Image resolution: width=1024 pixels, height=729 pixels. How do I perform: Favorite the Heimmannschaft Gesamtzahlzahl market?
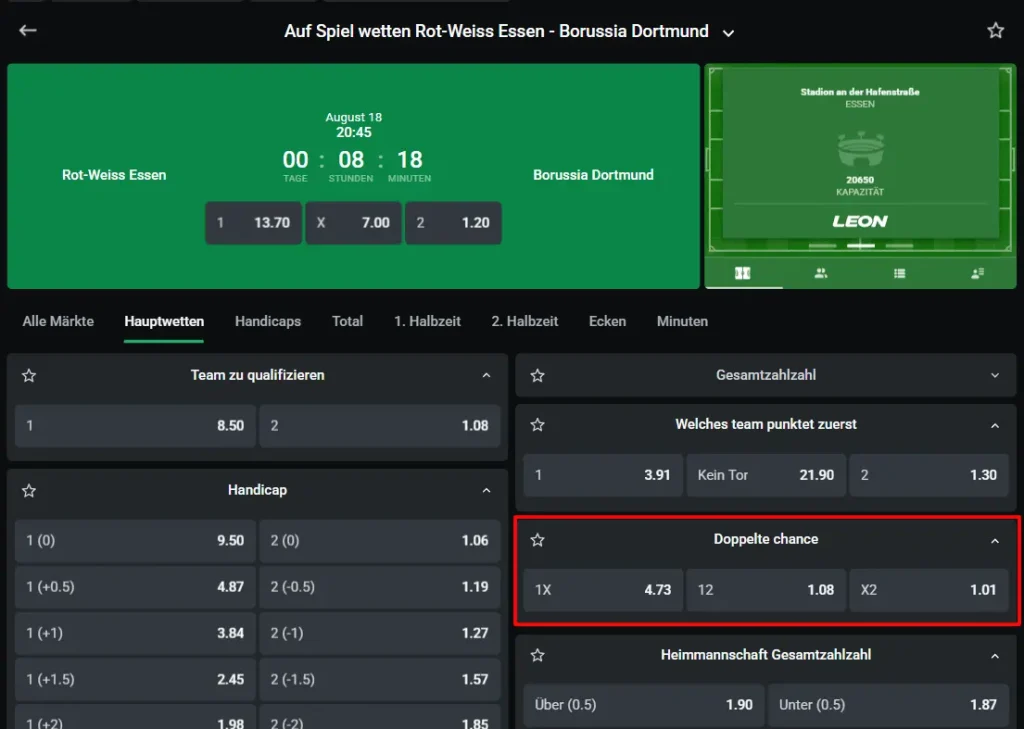click(537, 655)
